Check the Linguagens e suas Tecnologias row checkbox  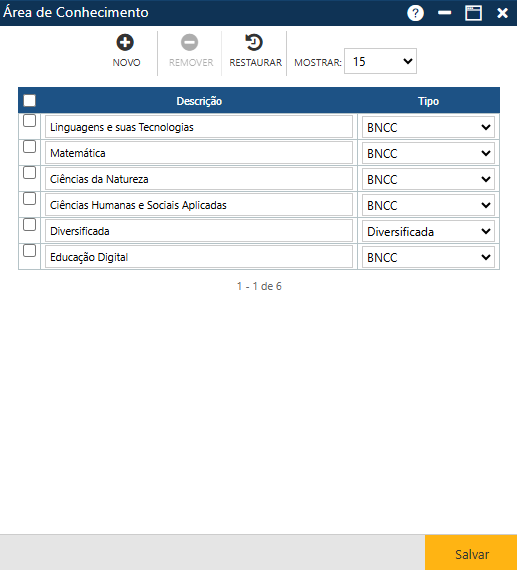[29, 121]
